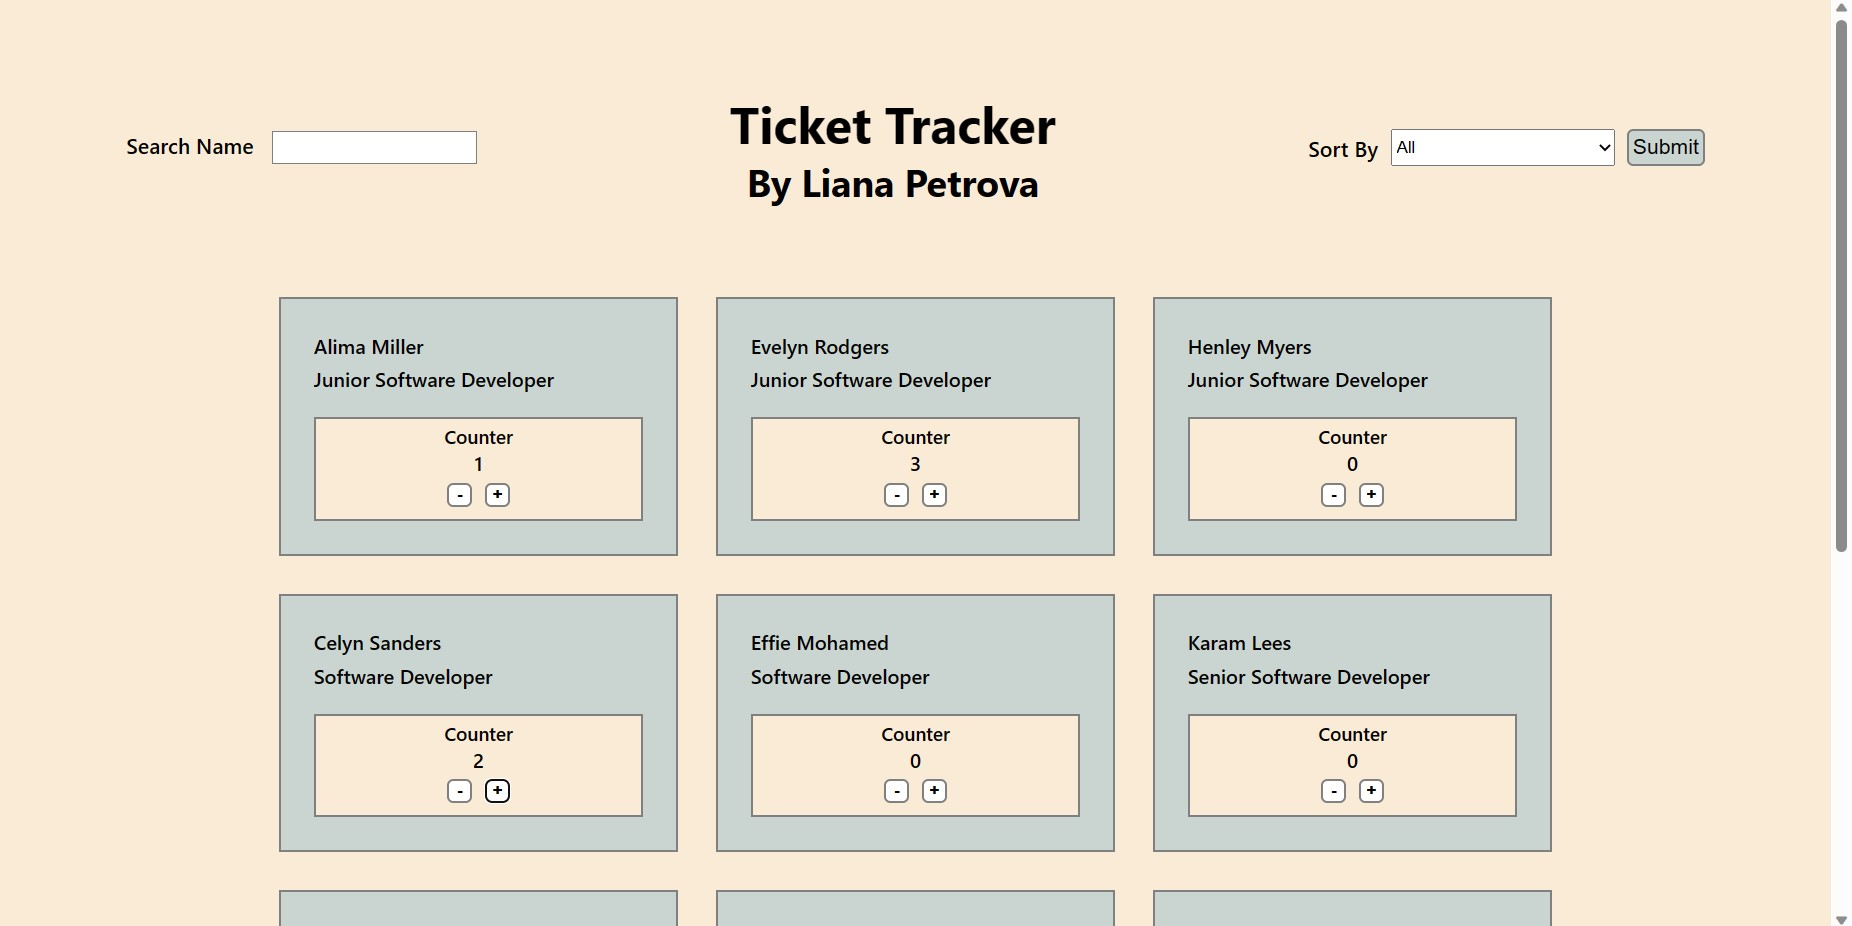This screenshot has height=926, width=1852.
Task: Increment Evelyn Rodgers' counter
Action: tap(934, 495)
